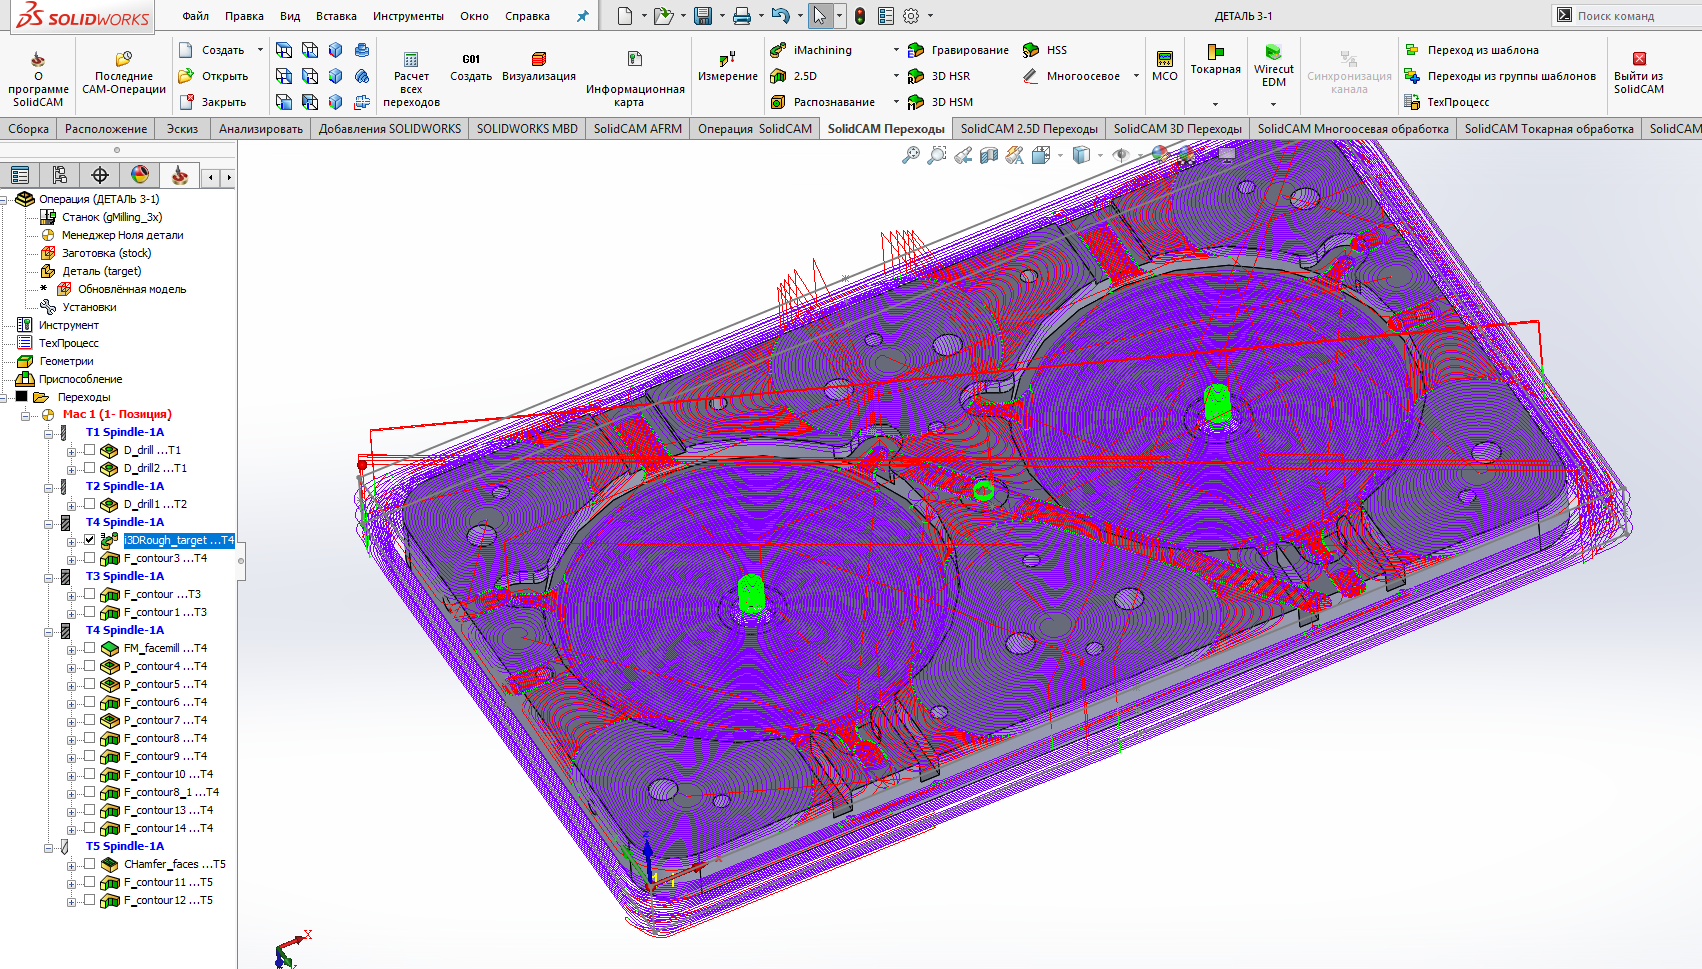Launch Визуализация simulation

tap(539, 59)
